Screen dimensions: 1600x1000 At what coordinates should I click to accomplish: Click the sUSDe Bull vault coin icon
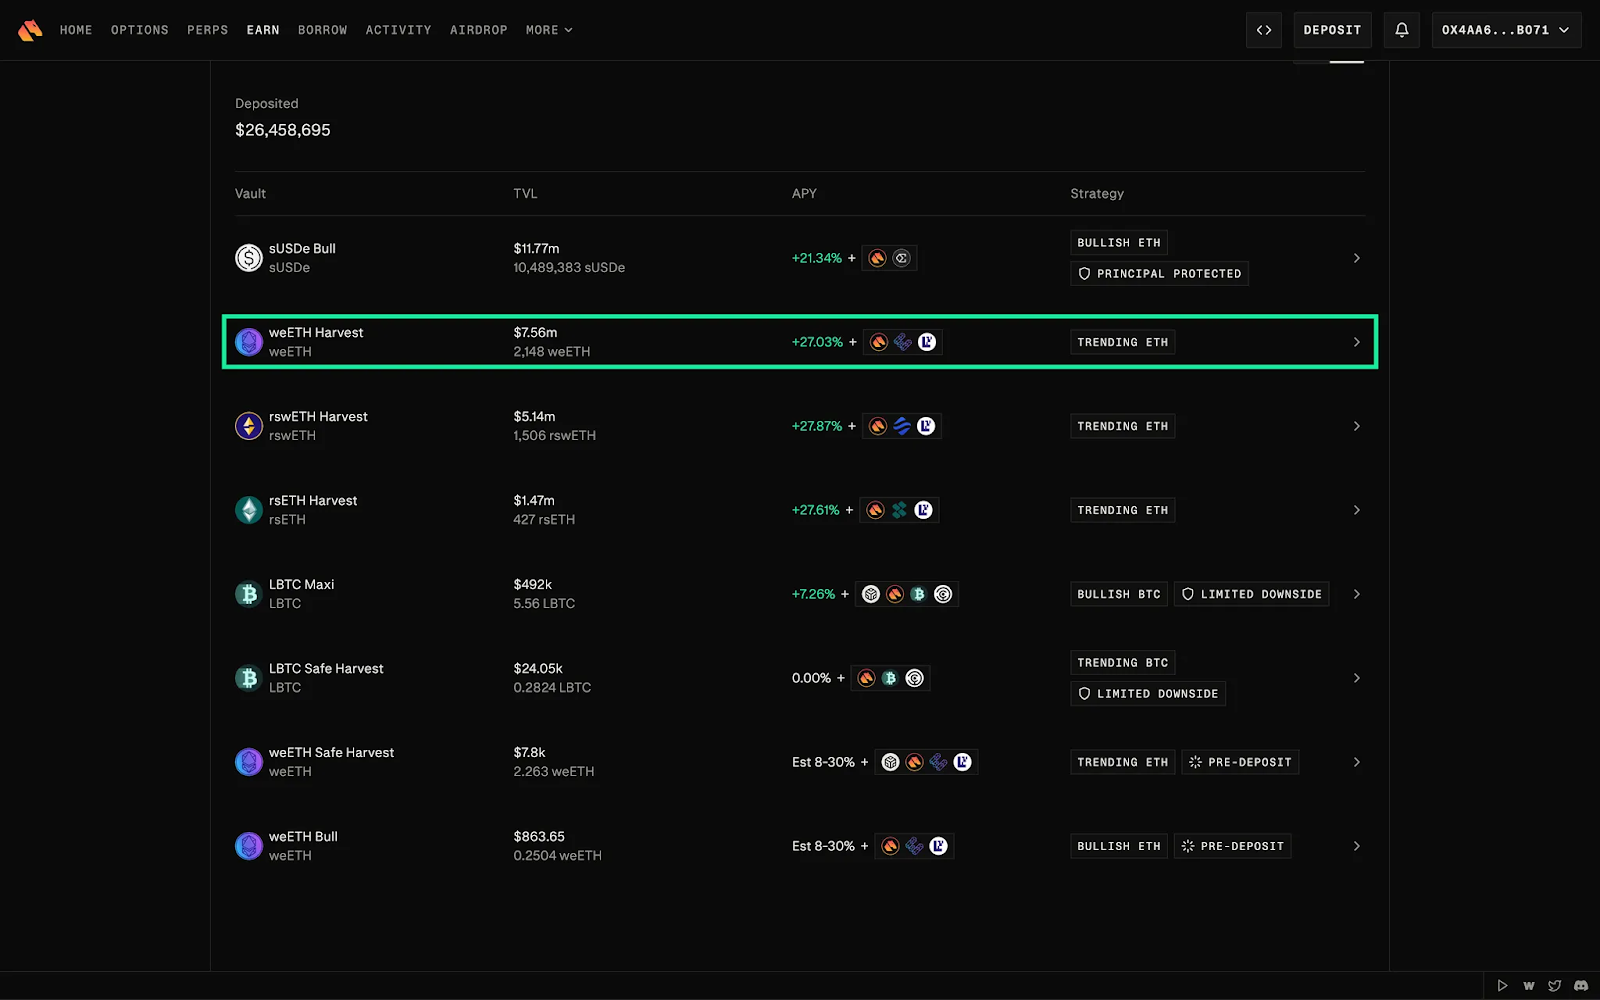coord(248,258)
